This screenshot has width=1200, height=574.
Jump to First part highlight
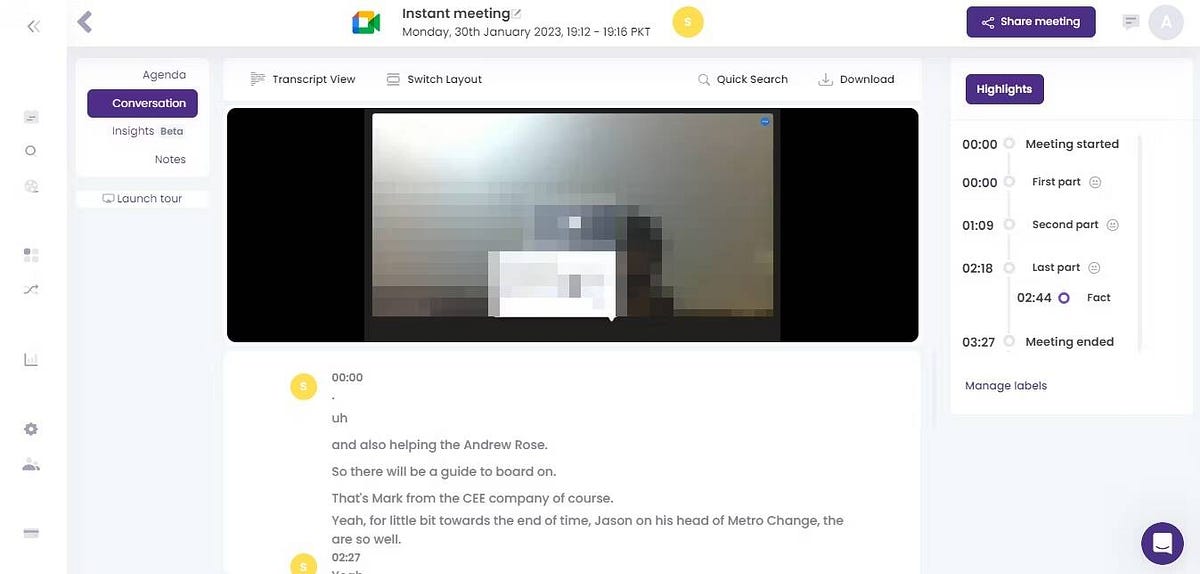1031,183
